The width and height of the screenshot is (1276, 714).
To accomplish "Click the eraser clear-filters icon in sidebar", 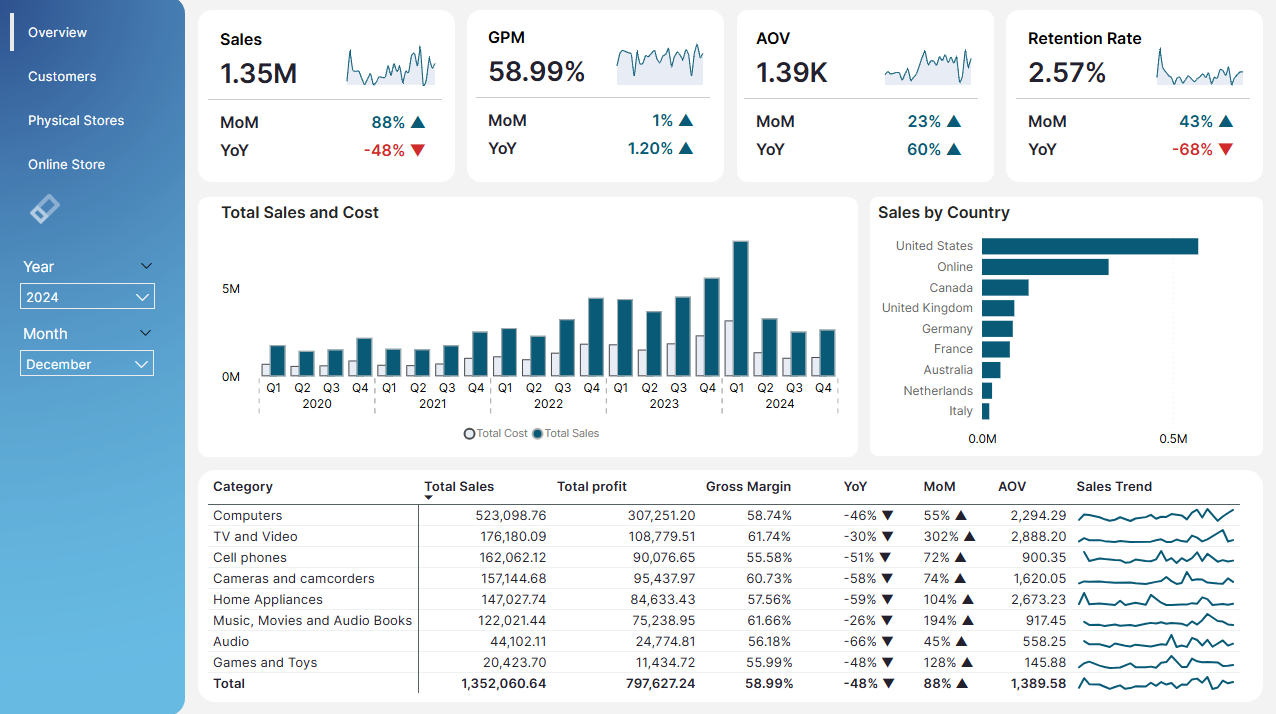I will click(x=45, y=208).
